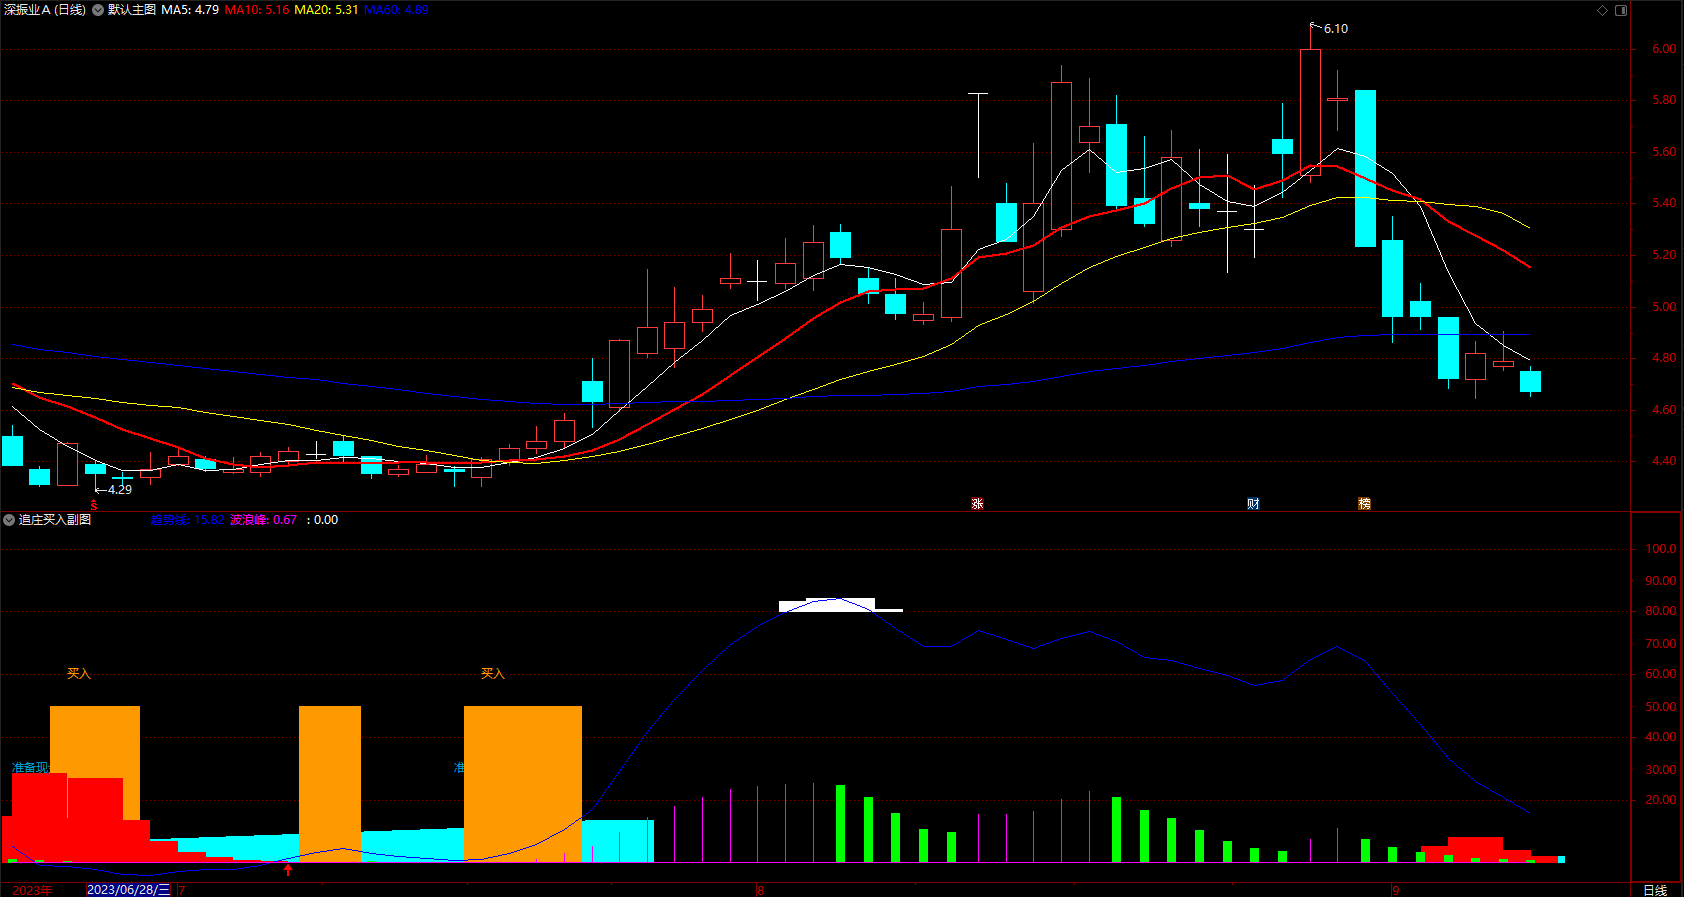
Task: Click the diamond marker icon at top right
Action: point(1602,10)
